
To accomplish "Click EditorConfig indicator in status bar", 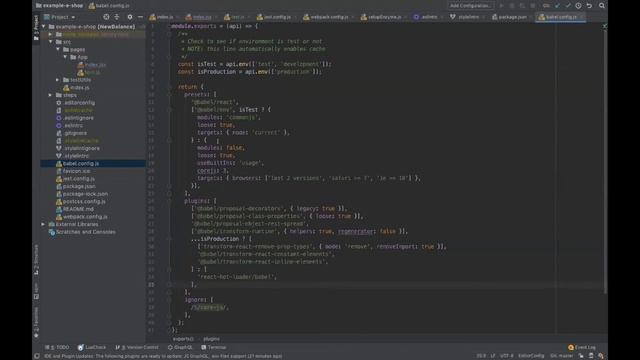I will coord(531,356).
